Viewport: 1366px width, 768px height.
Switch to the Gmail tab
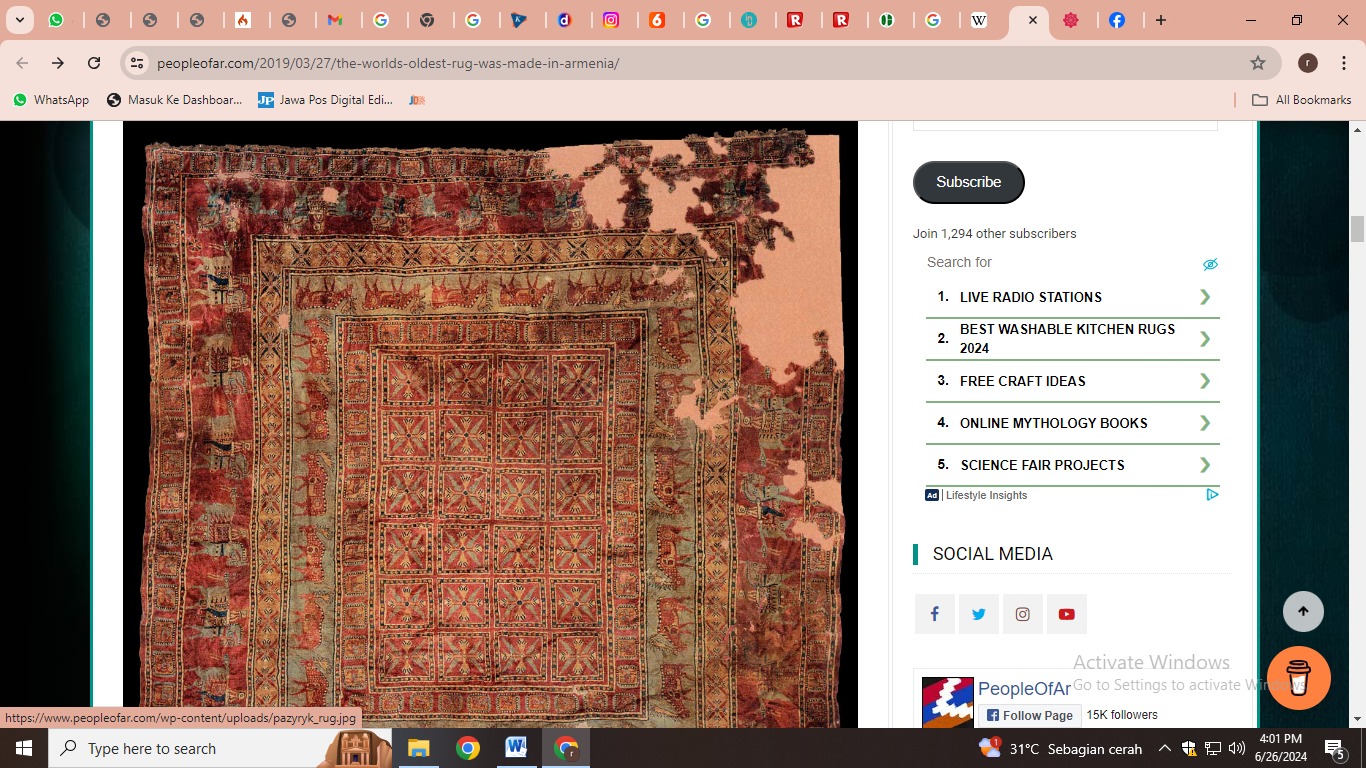[x=336, y=20]
